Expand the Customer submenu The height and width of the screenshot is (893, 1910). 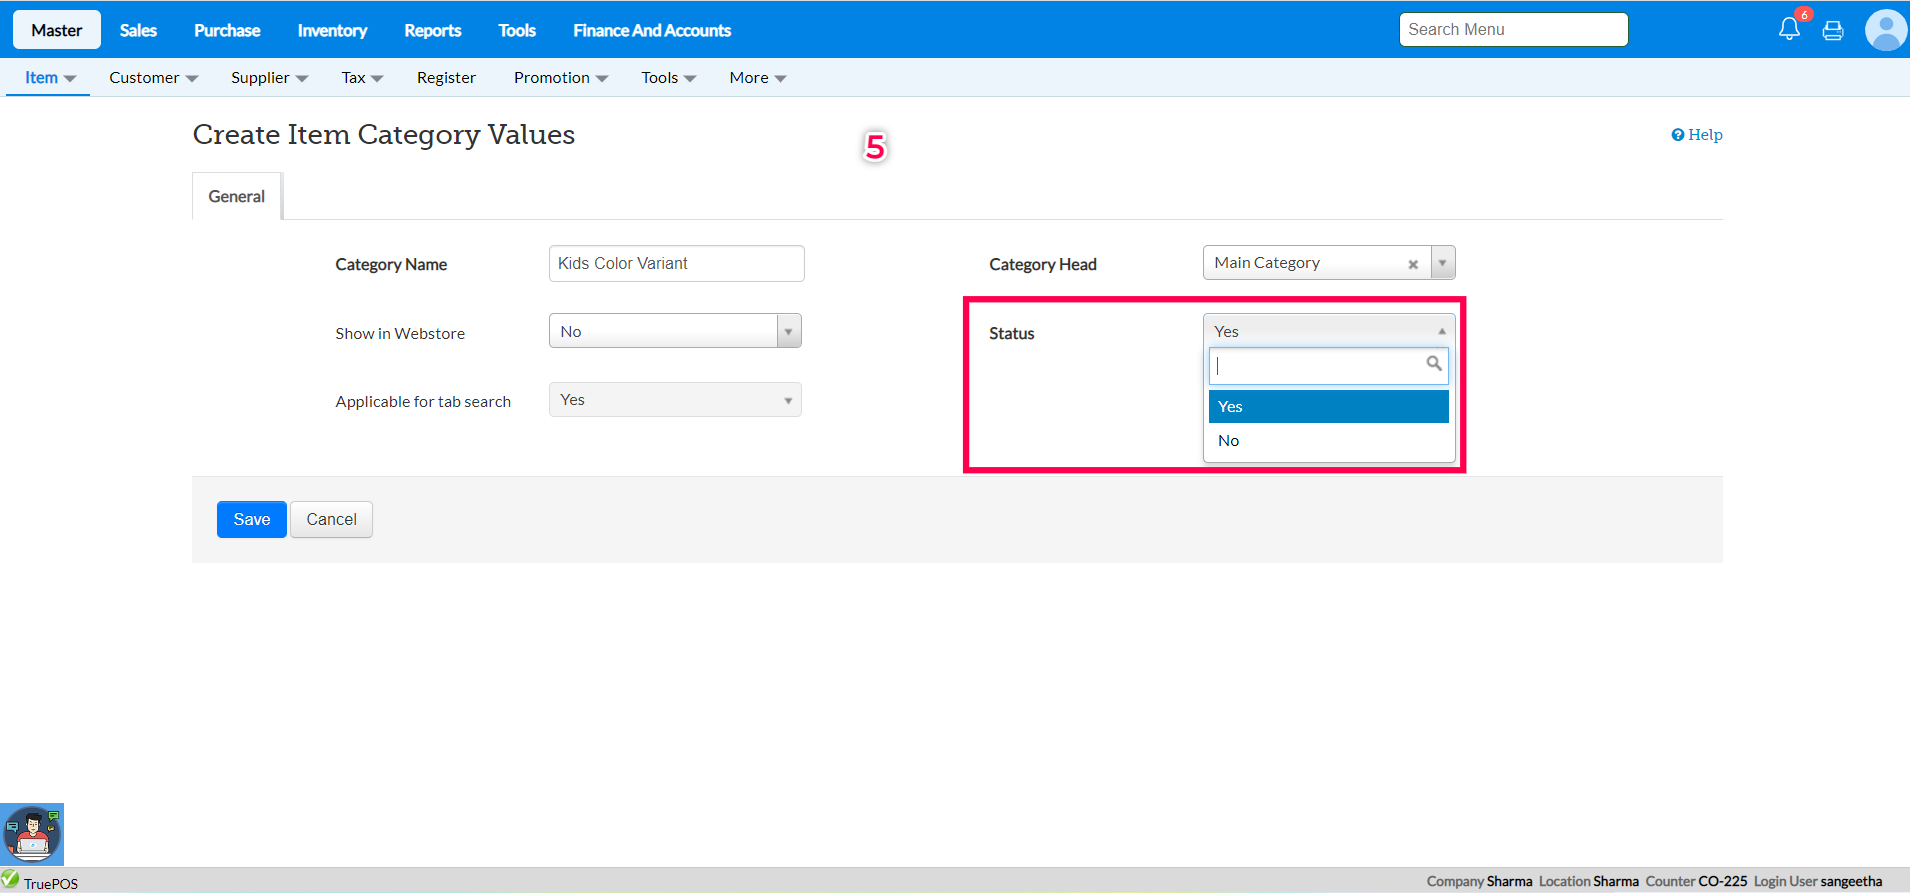click(x=153, y=78)
